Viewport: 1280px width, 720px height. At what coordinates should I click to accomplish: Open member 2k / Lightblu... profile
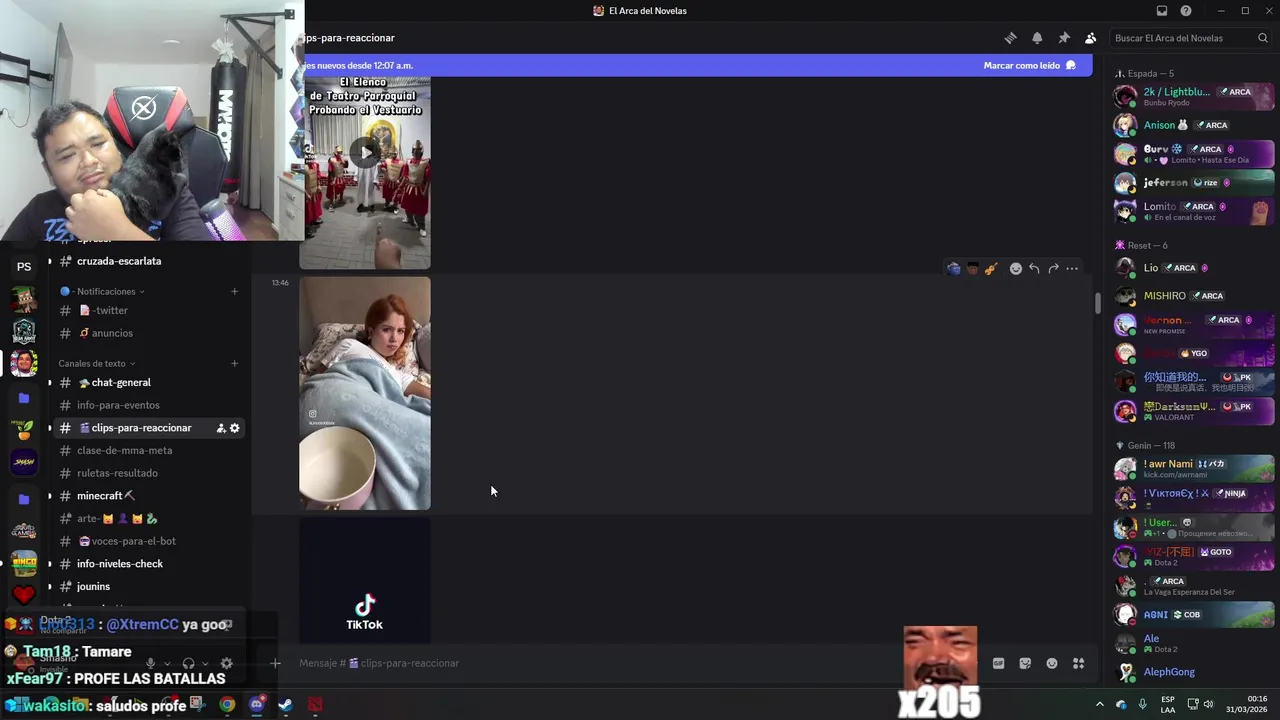point(1194,96)
